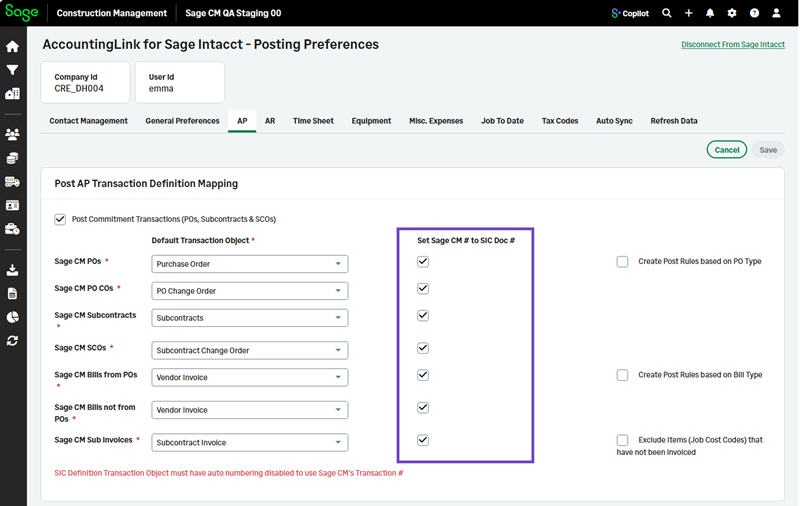Open user profile icon
800x506 pixels.
click(776, 13)
